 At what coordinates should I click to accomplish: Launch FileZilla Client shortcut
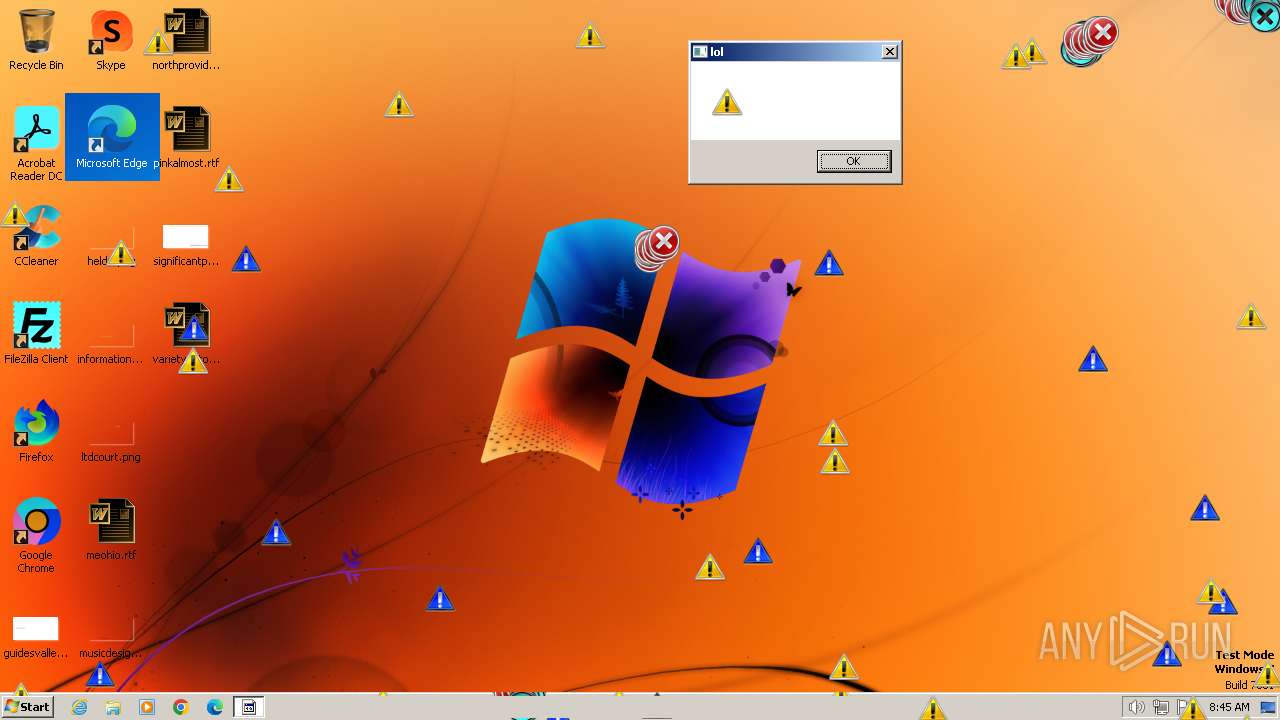click(x=36, y=333)
